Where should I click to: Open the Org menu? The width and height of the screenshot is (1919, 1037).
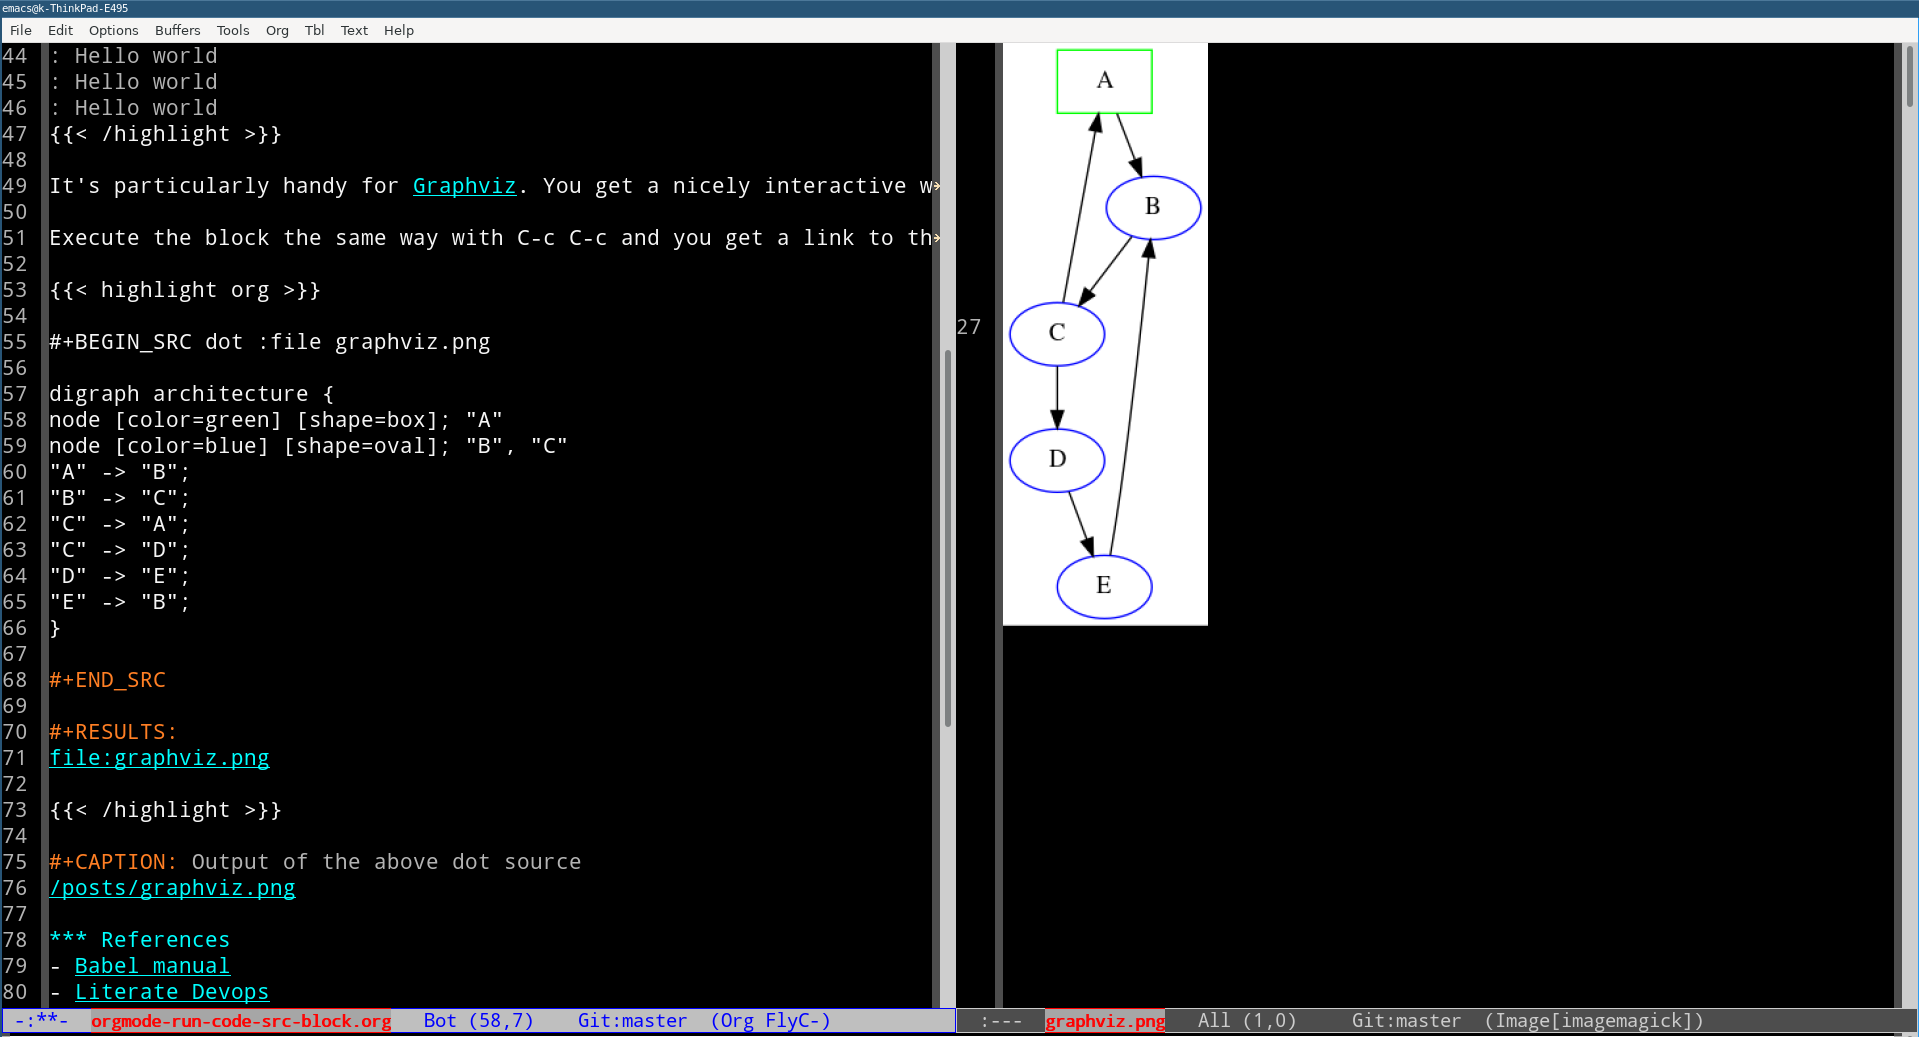(277, 30)
